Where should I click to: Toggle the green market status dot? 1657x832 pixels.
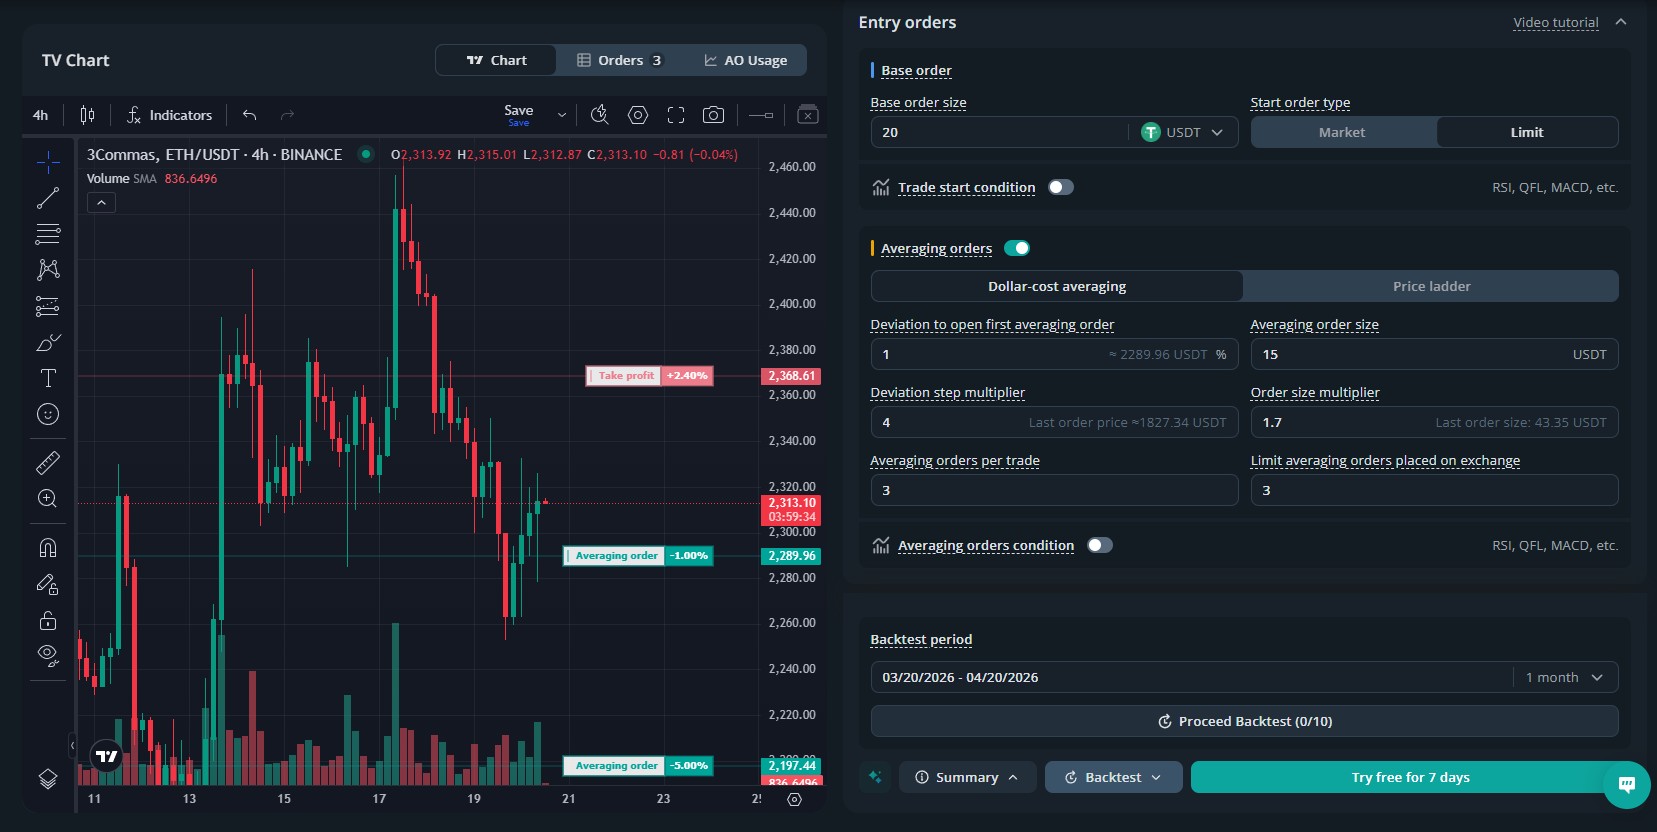point(366,154)
